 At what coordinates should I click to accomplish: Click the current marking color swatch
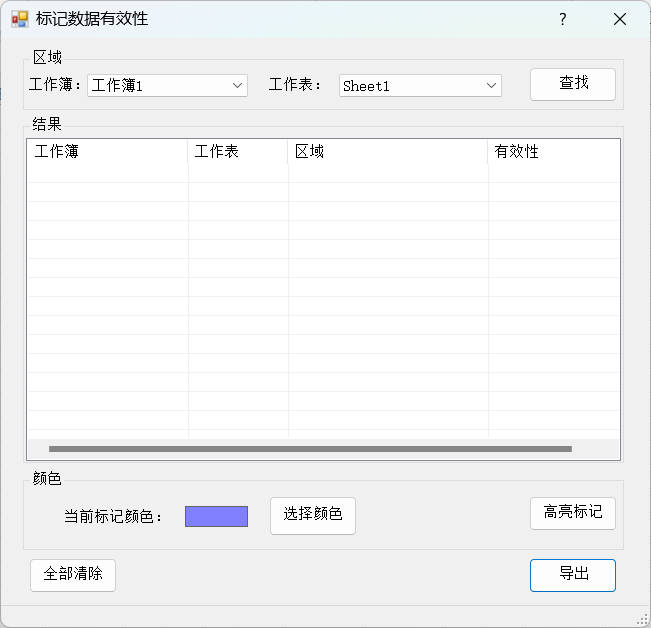click(x=216, y=516)
